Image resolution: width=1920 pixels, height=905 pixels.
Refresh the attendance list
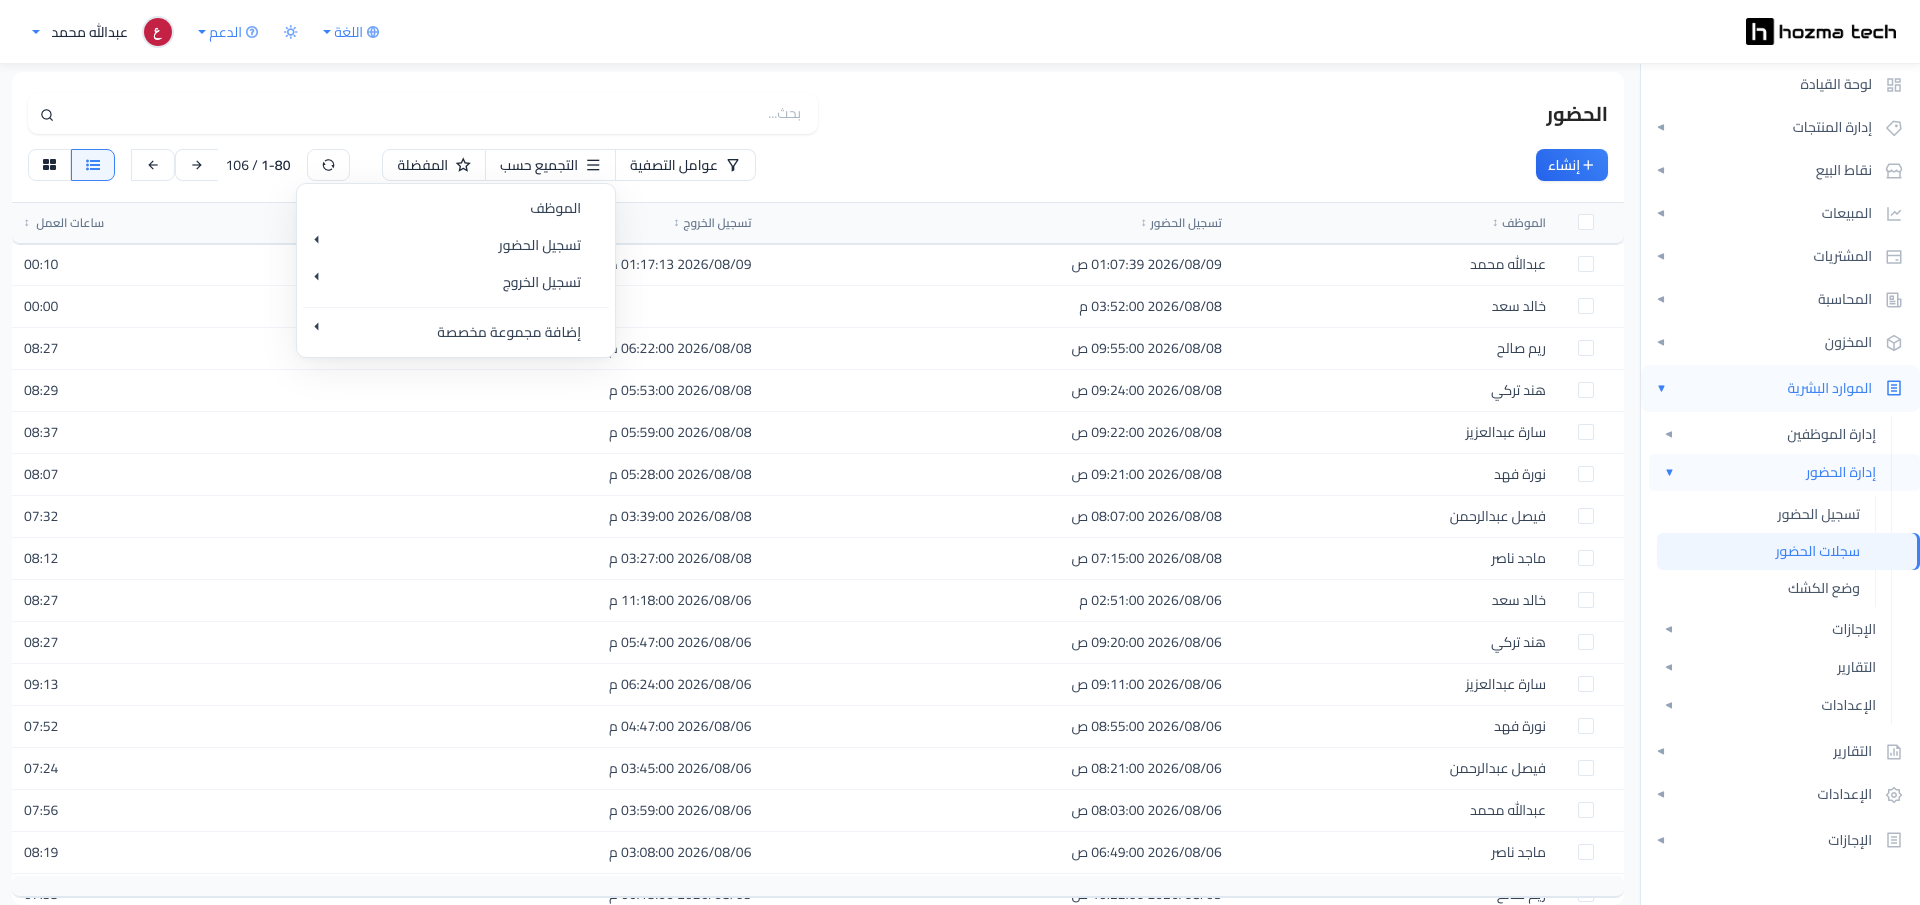coord(328,165)
